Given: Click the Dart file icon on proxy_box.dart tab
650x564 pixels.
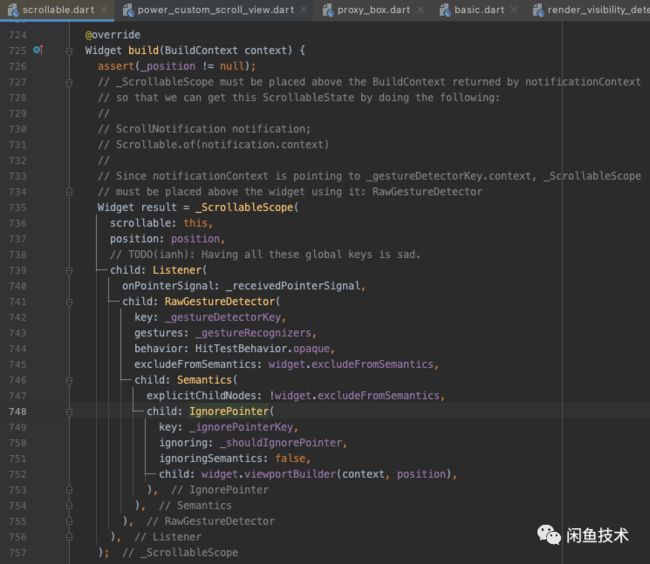Looking at the screenshot, I should [x=328, y=10].
